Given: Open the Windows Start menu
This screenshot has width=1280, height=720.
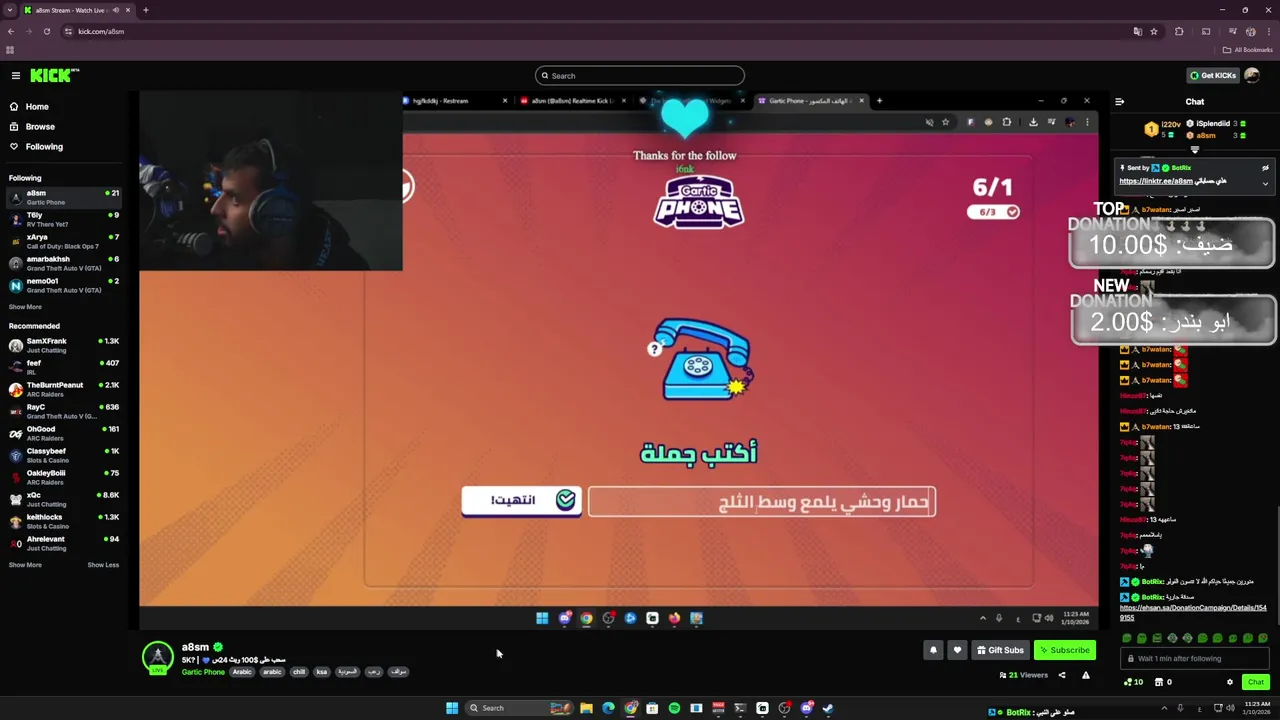Looking at the screenshot, I should tap(452, 708).
